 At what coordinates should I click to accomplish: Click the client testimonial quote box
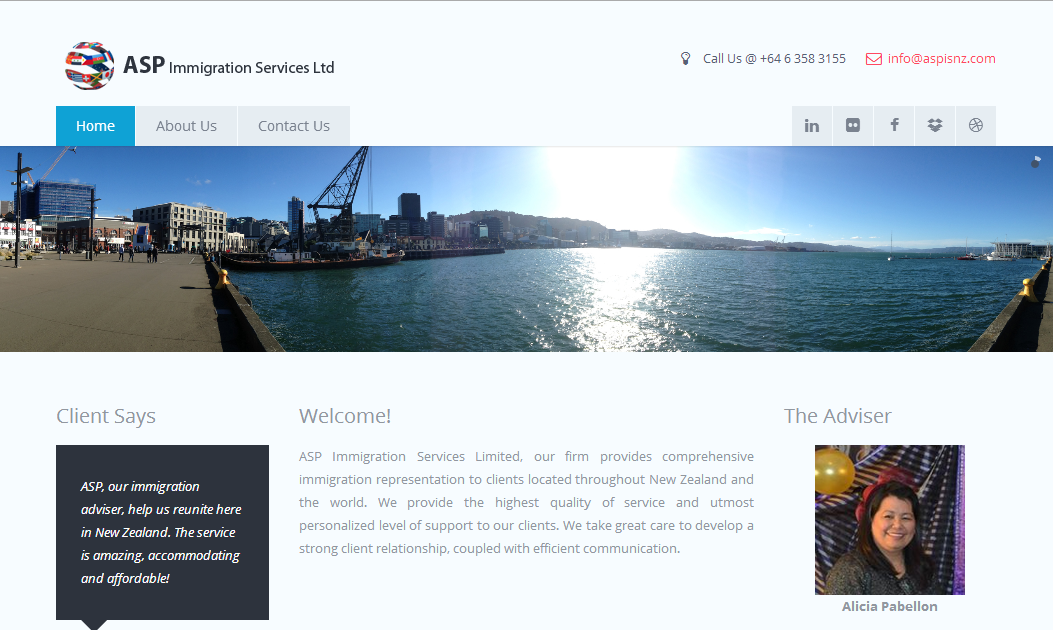(163, 533)
